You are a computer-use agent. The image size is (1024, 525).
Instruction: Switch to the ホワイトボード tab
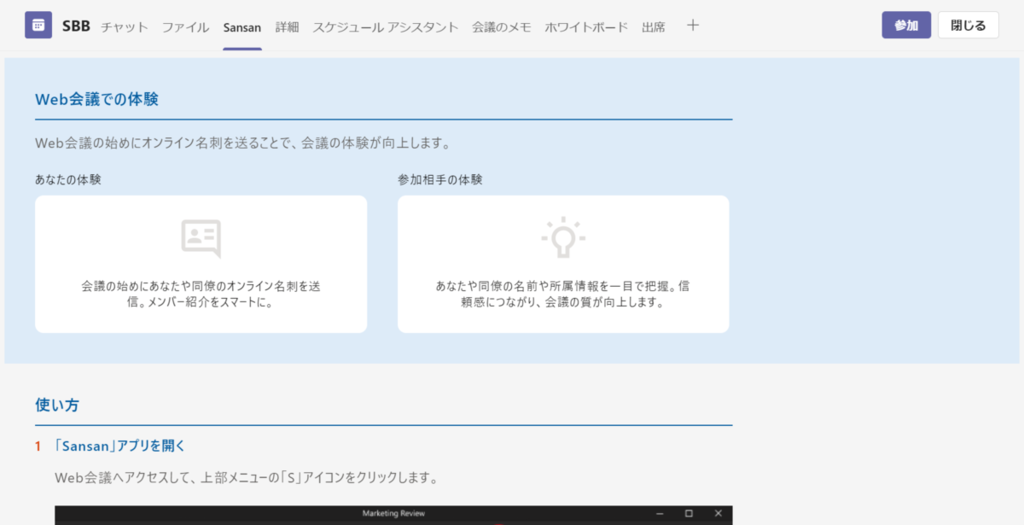(586, 27)
